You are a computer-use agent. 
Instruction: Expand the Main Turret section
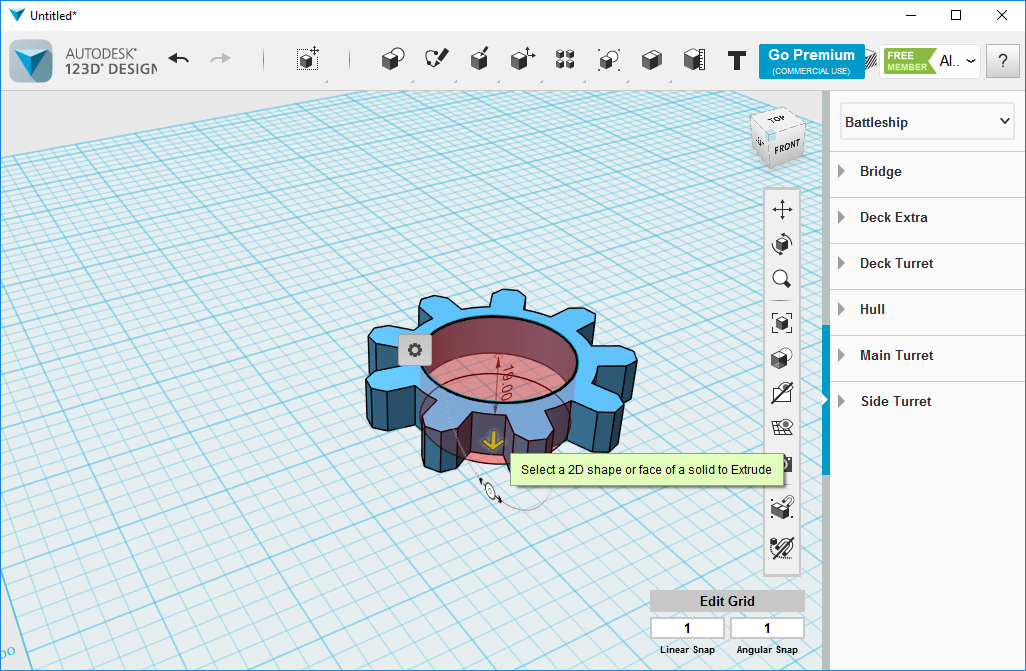(896, 355)
